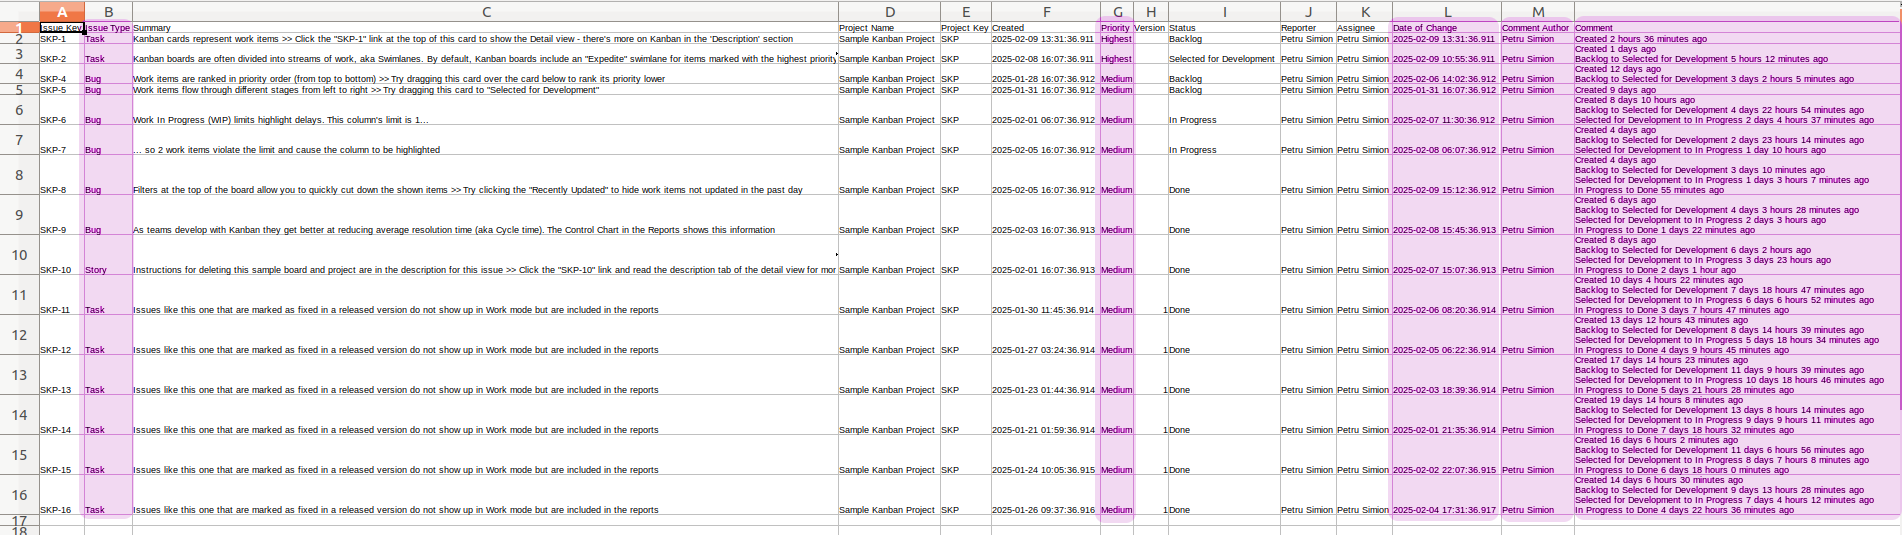
Task: Click created date '2025-01-28 16:07:36.912'
Action: click(x=1045, y=75)
